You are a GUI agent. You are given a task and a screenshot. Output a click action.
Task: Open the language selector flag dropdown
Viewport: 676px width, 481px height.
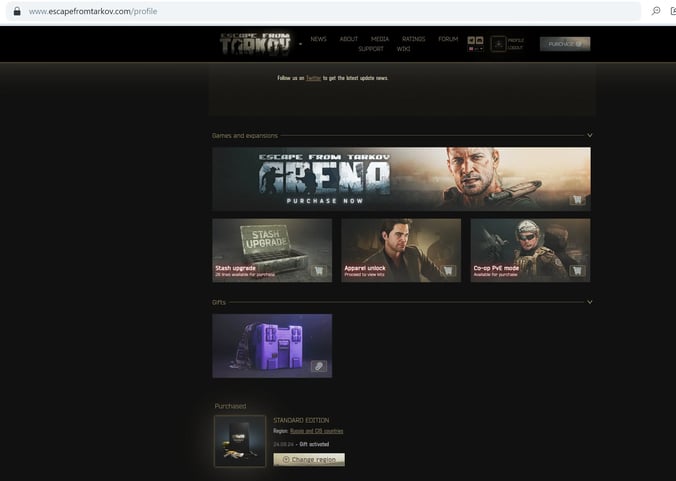click(476, 49)
